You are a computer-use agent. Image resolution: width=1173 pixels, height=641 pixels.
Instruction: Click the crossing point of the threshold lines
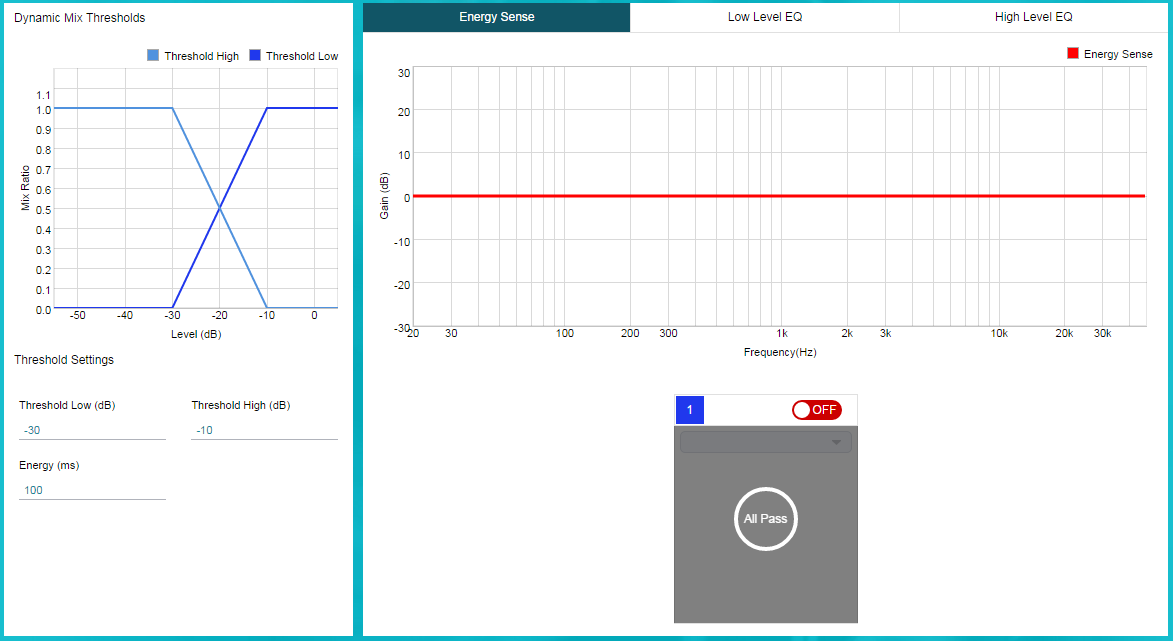(x=220, y=208)
